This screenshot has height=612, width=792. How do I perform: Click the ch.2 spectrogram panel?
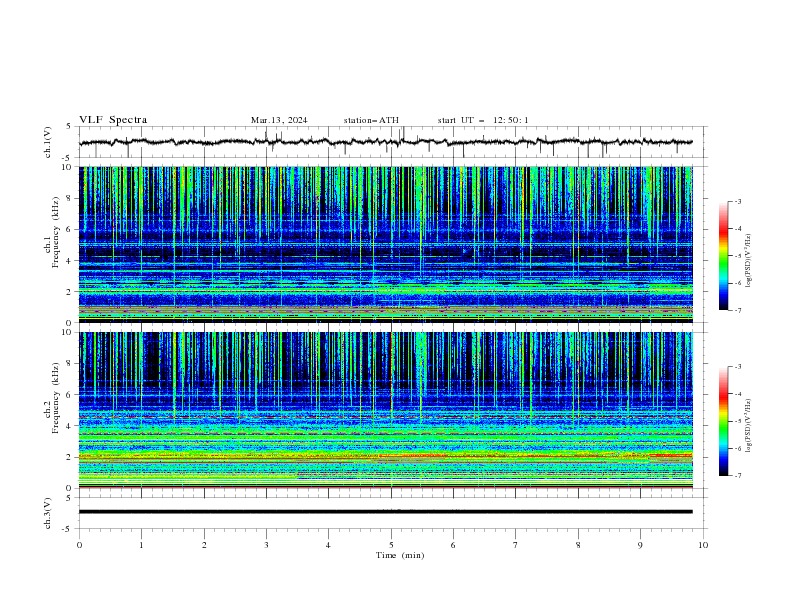click(x=385, y=410)
